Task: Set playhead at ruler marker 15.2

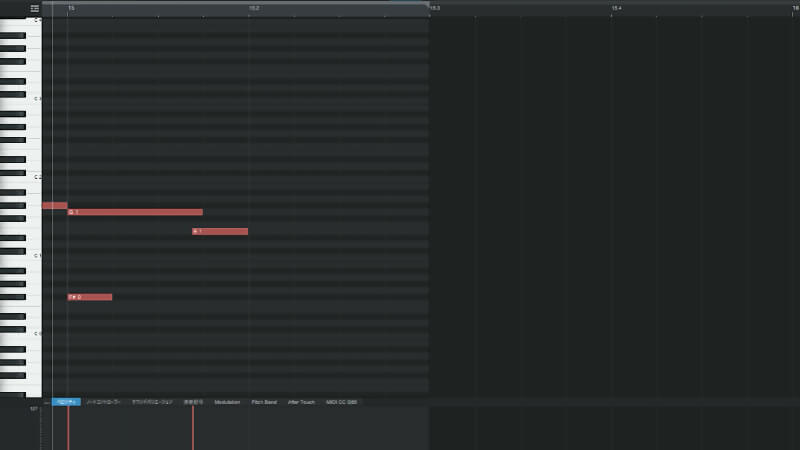Action: (x=254, y=8)
